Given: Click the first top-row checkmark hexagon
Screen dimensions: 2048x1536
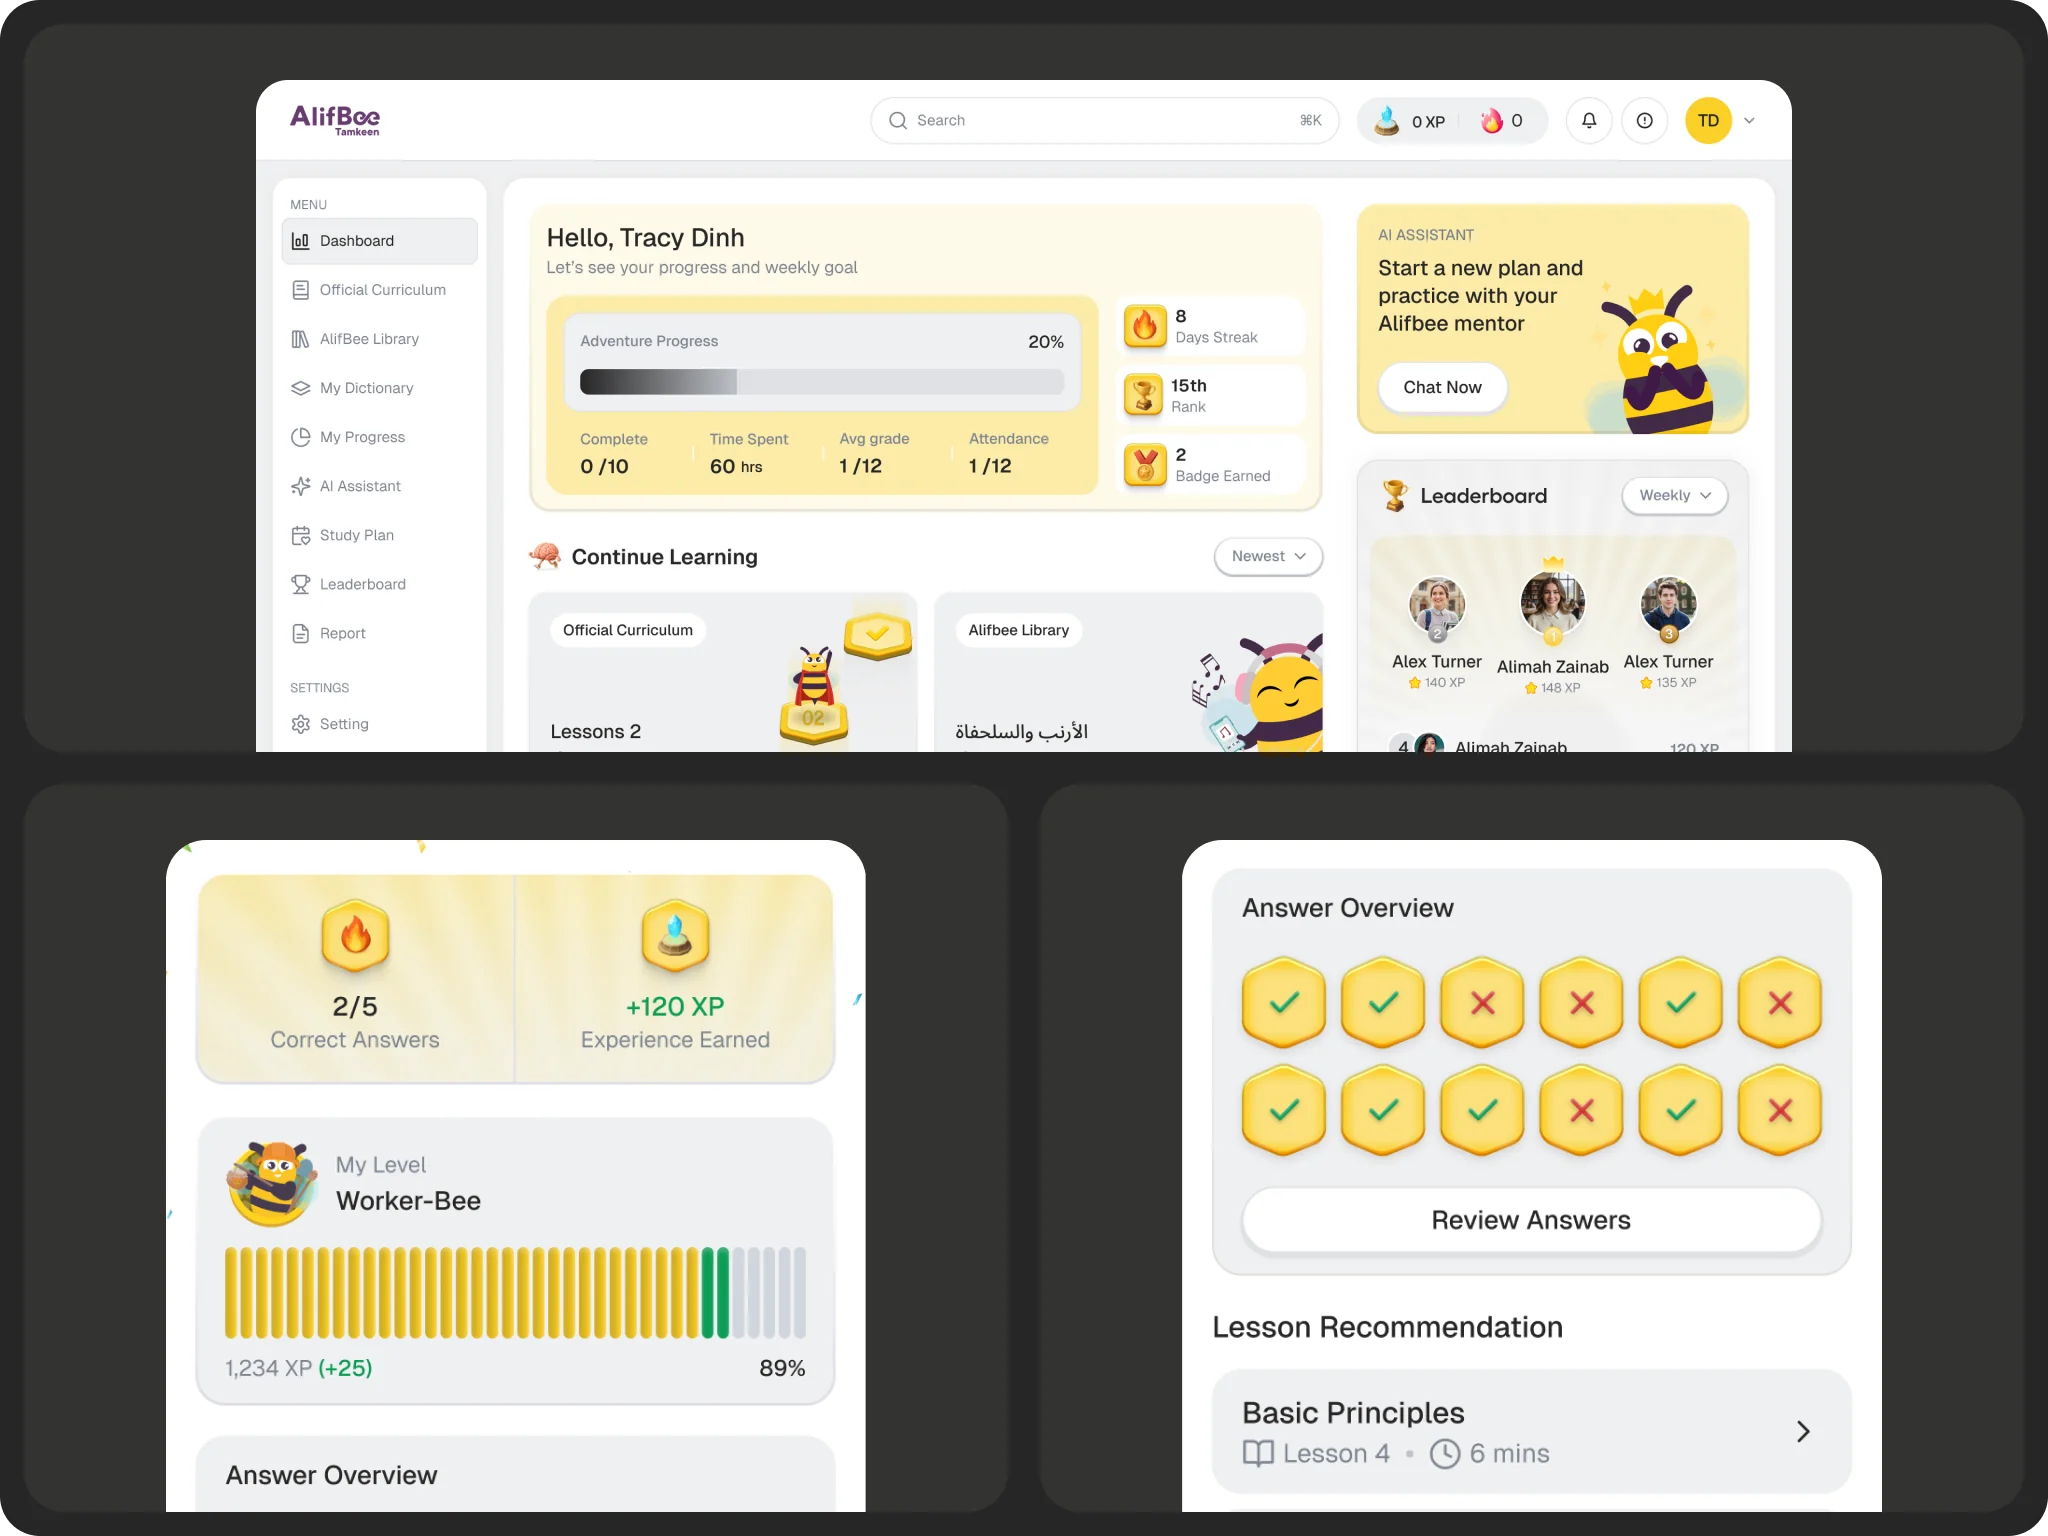Looking at the screenshot, I should coord(1284,1002).
